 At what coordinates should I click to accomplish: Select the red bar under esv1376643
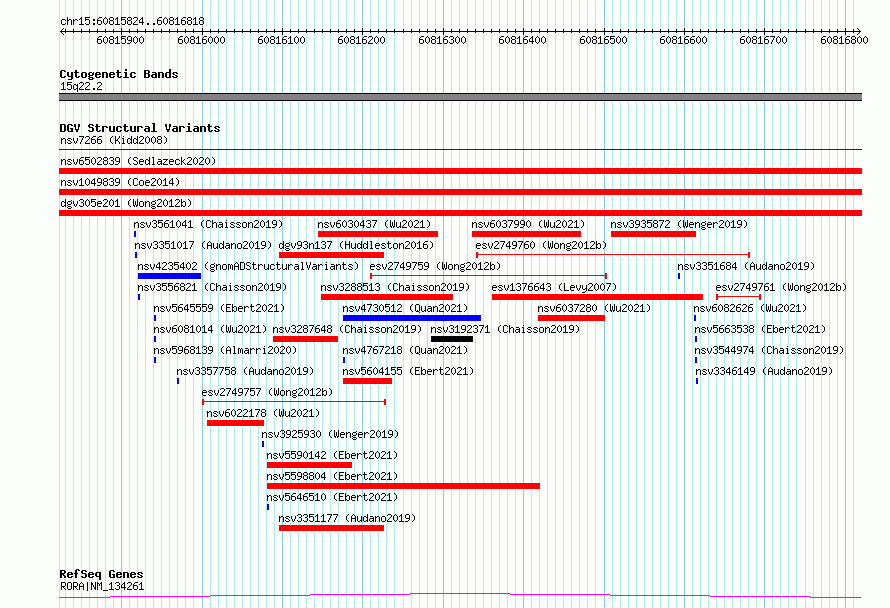597,297
